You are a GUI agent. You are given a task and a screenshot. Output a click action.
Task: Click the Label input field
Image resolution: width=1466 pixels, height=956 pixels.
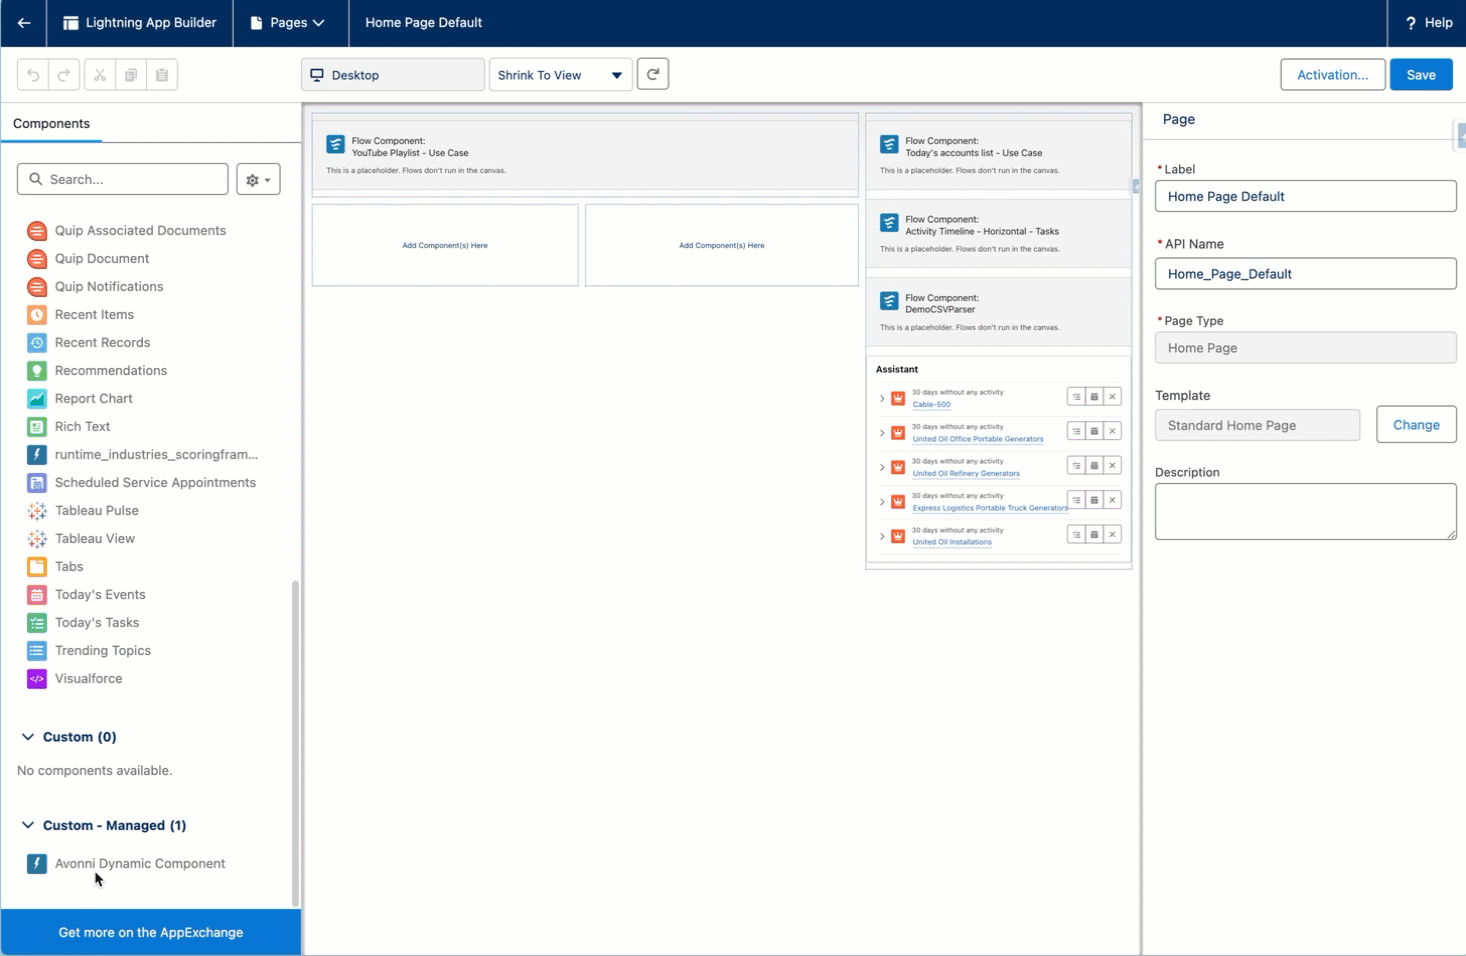click(x=1305, y=196)
